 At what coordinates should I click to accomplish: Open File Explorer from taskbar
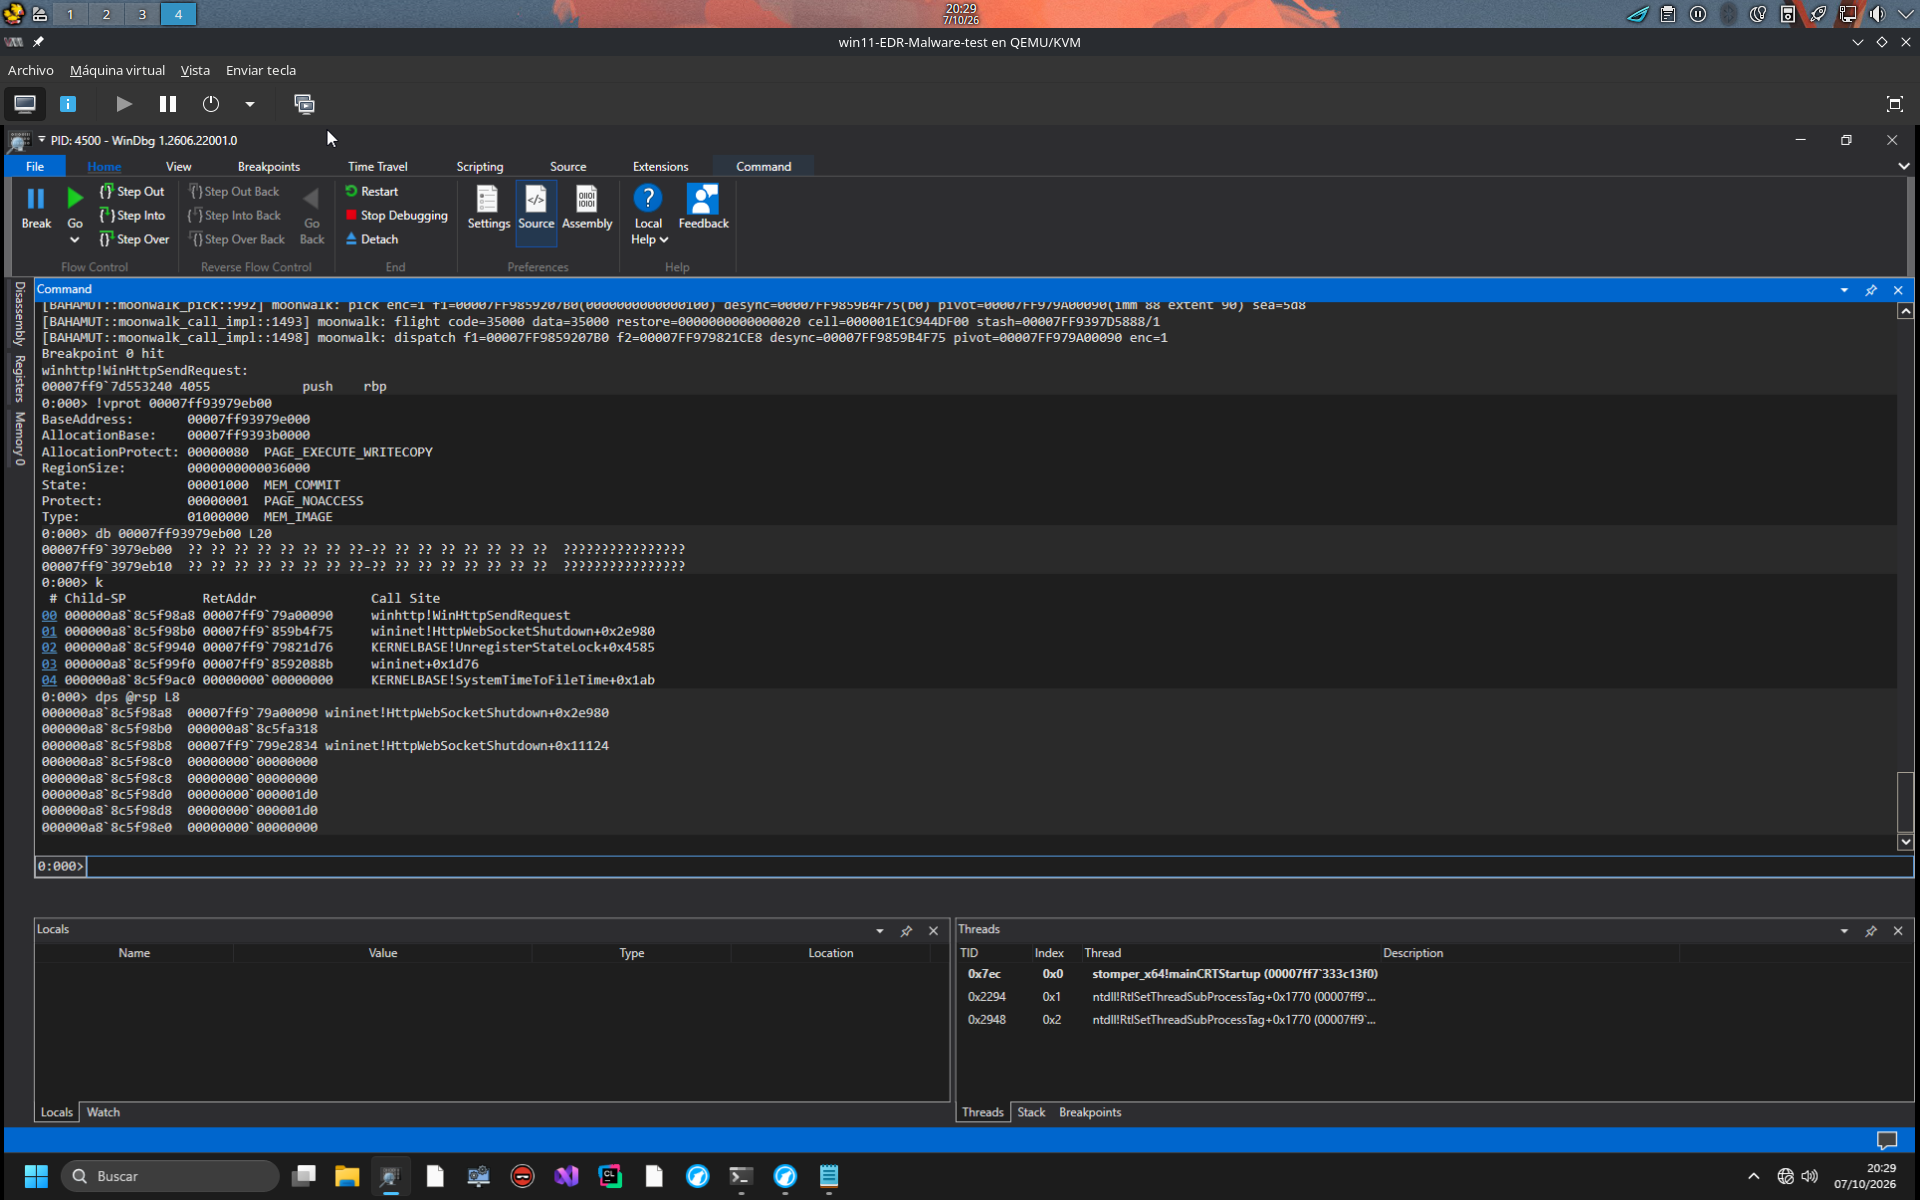coord(347,1176)
